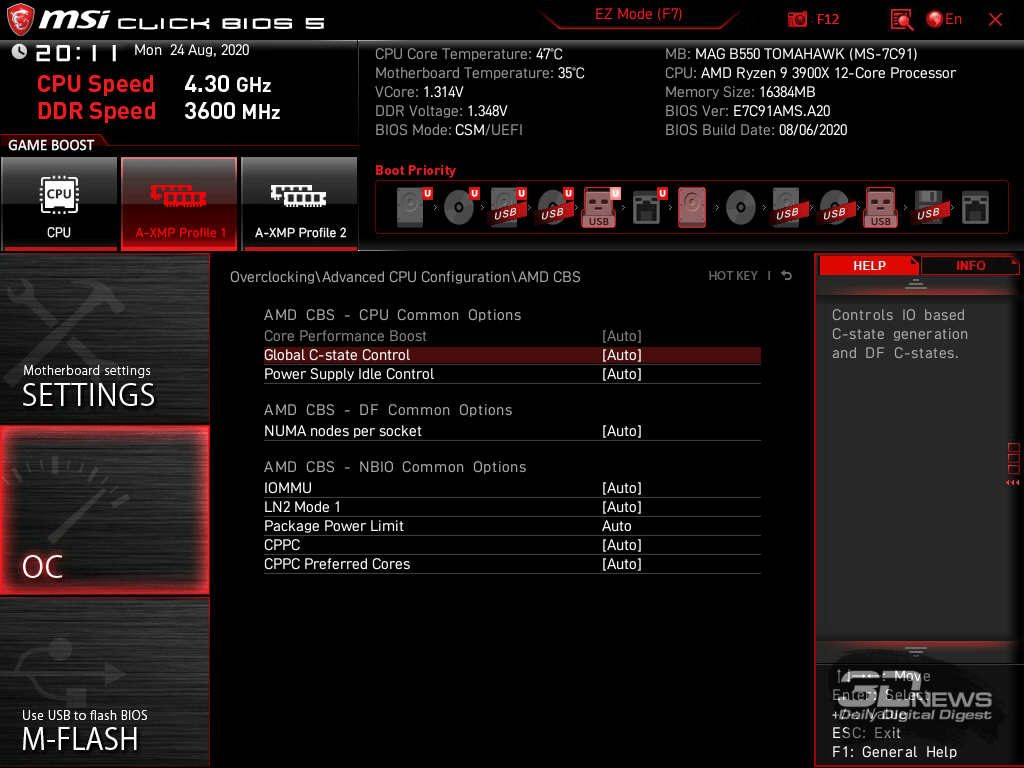Viewport: 1024px width, 768px height.
Task: Select the LN2 Mode 1 row label
Action: click(302, 507)
